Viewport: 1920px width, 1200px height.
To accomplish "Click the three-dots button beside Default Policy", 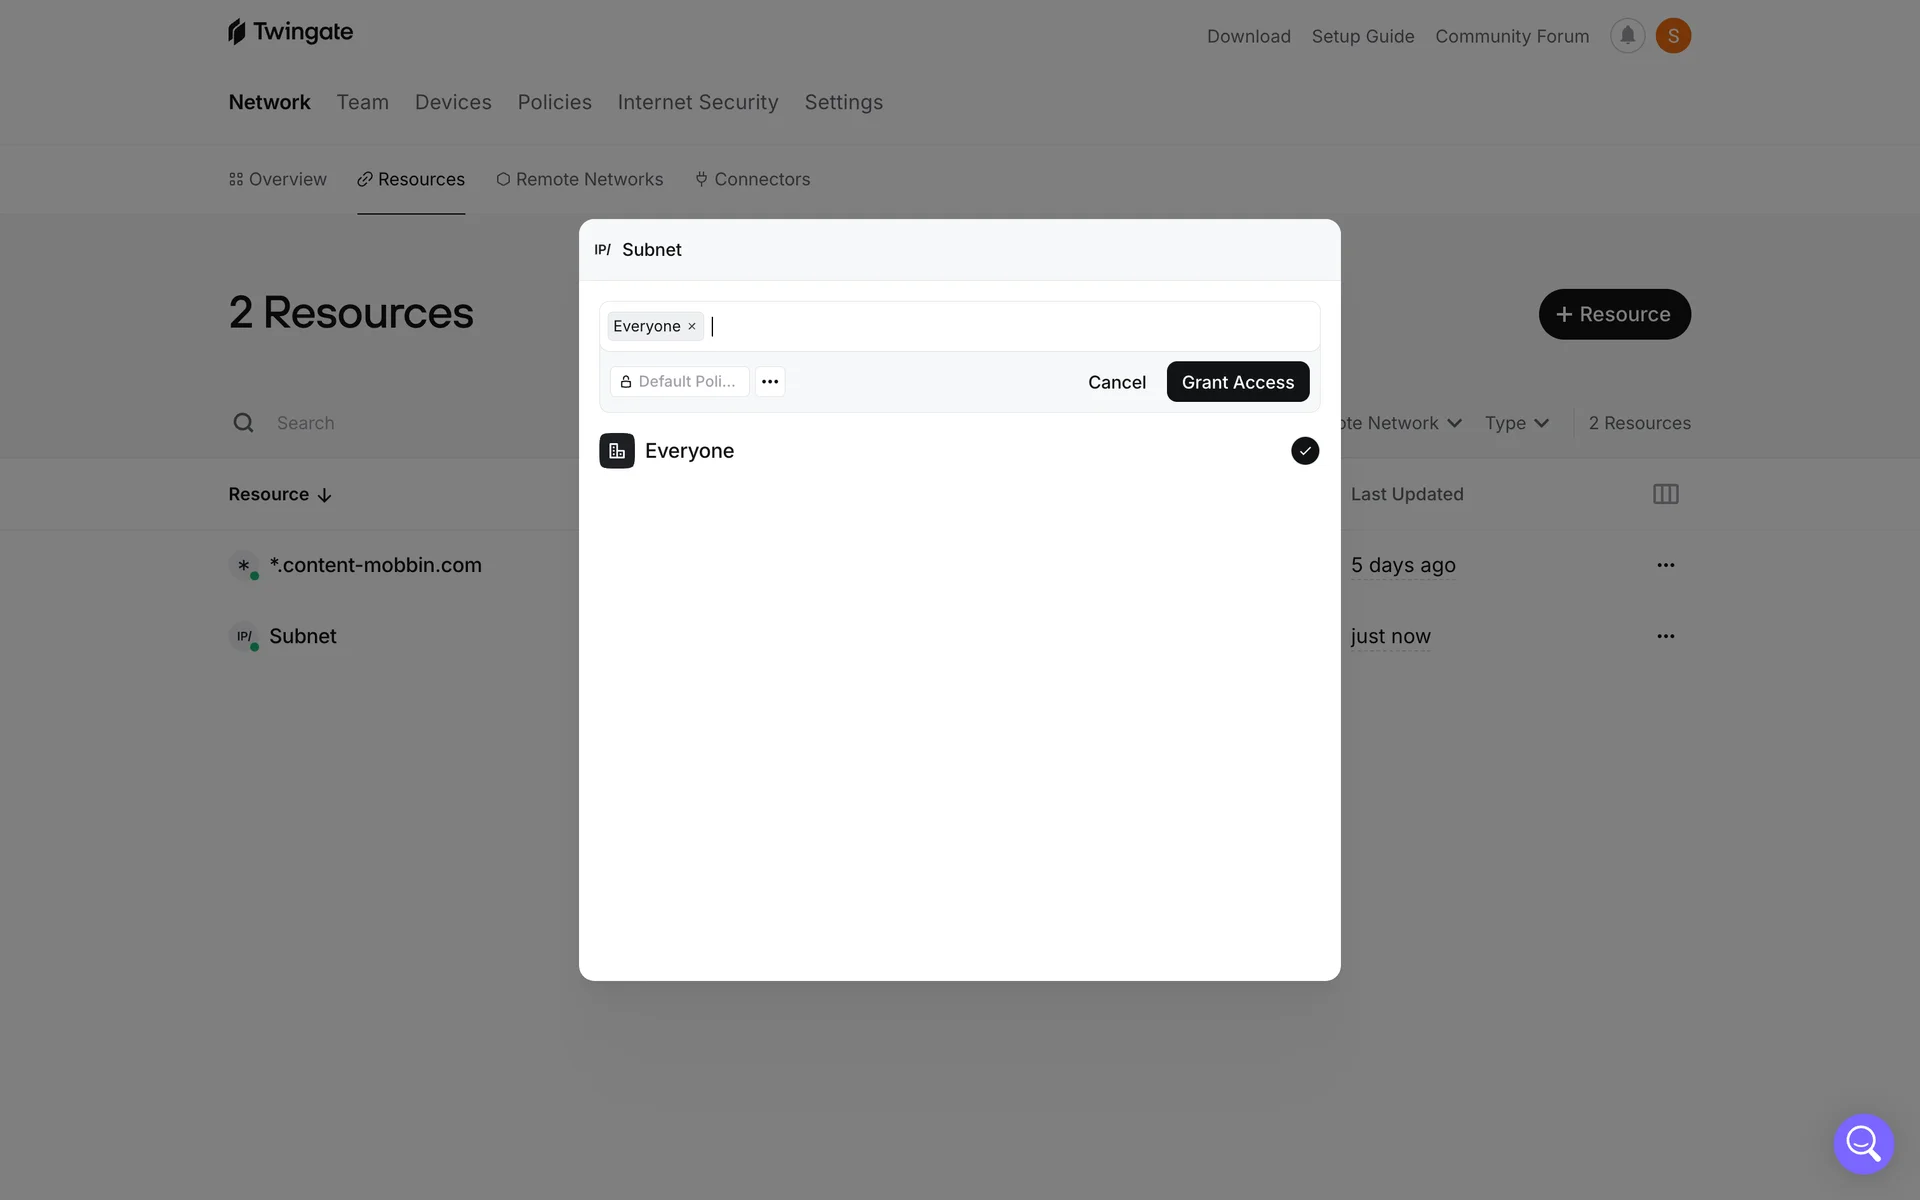I will coord(770,382).
